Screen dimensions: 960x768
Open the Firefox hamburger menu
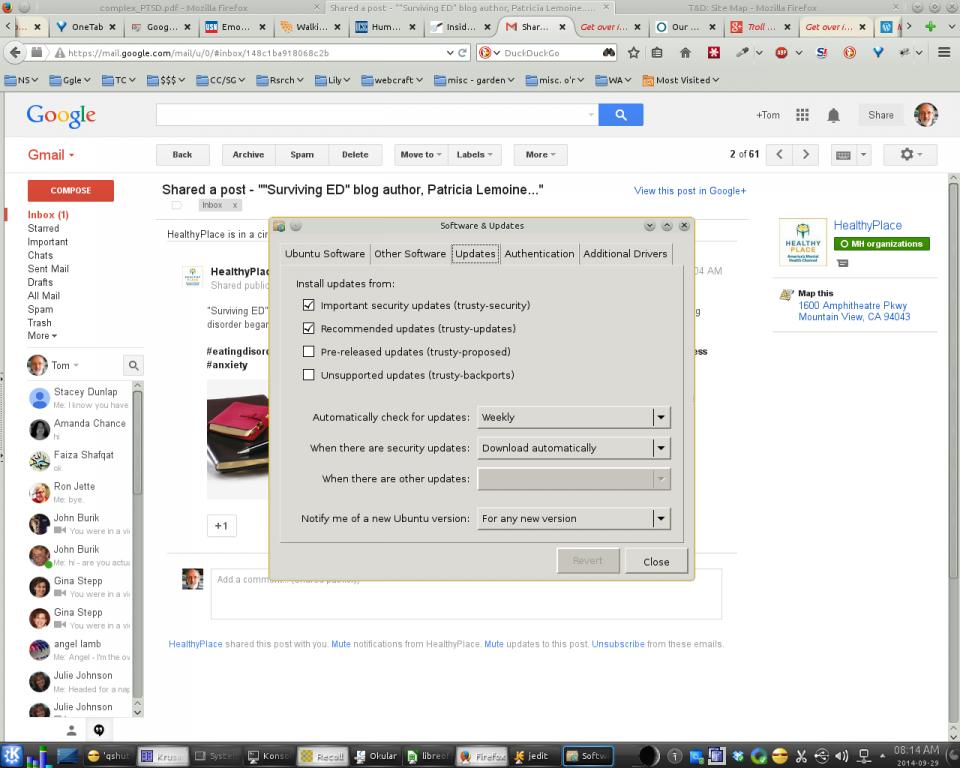944,52
